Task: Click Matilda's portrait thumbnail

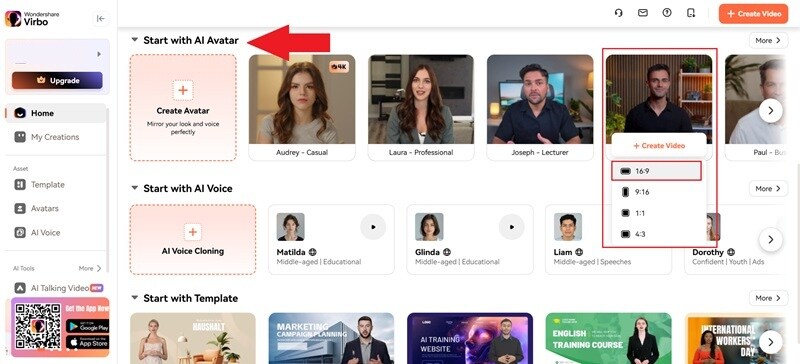Action: [x=290, y=227]
